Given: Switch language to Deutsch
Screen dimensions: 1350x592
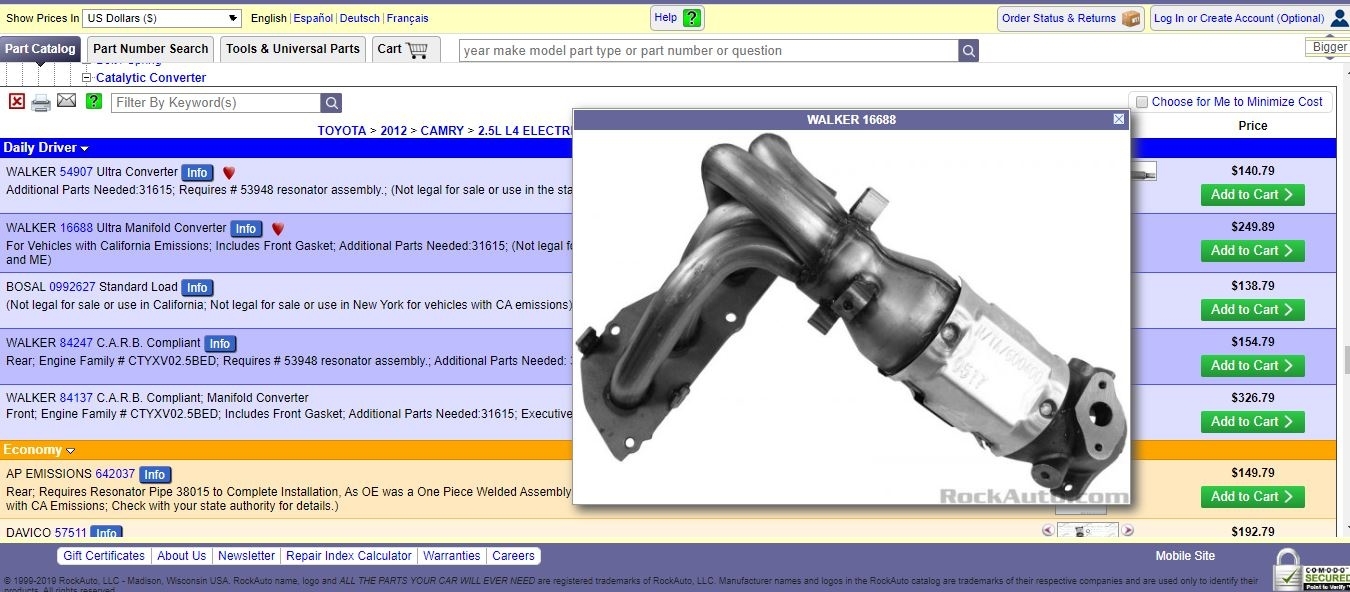Looking at the screenshot, I should (x=360, y=19).
